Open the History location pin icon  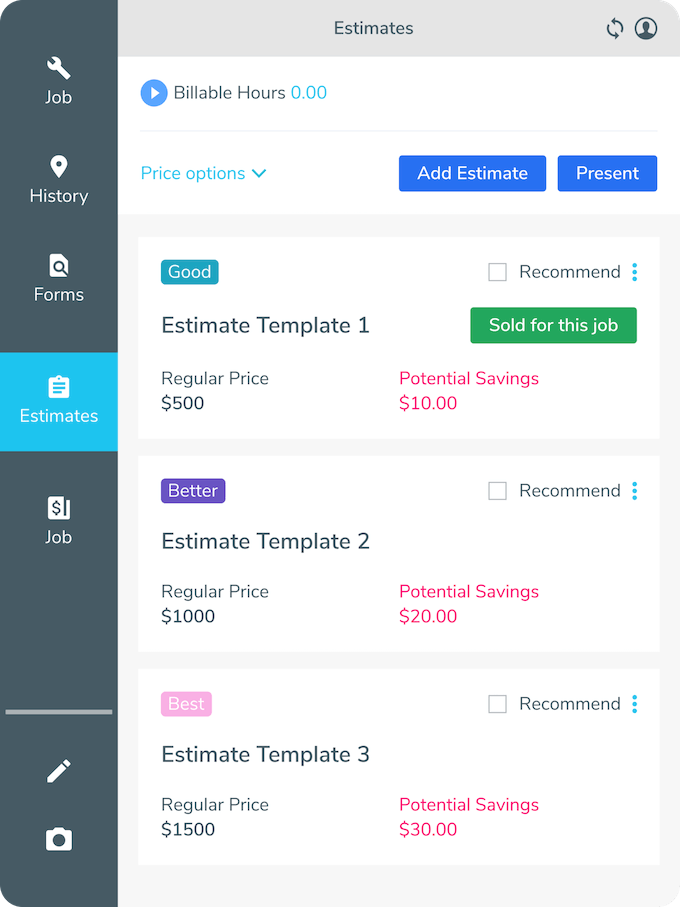click(x=58, y=167)
